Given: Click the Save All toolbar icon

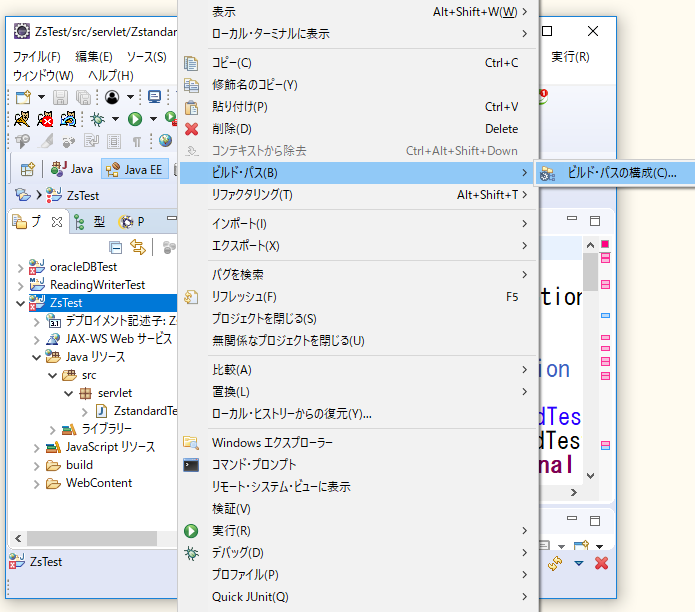Looking at the screenshot, I should 83,97.
